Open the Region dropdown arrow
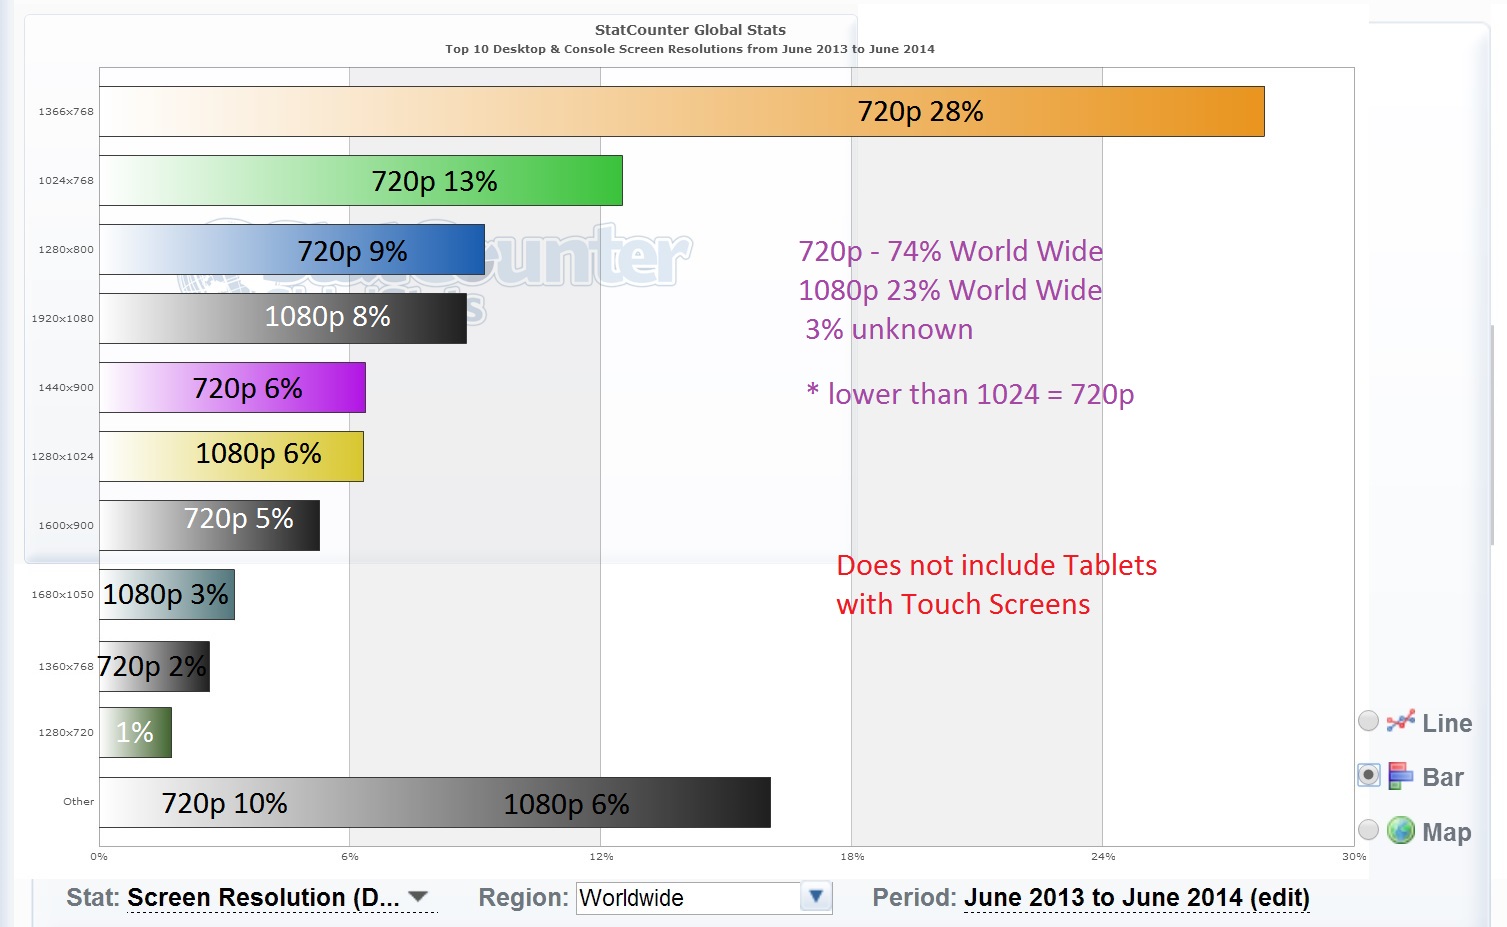Screen dimensions: 1507x927 [x=816, y=897]
